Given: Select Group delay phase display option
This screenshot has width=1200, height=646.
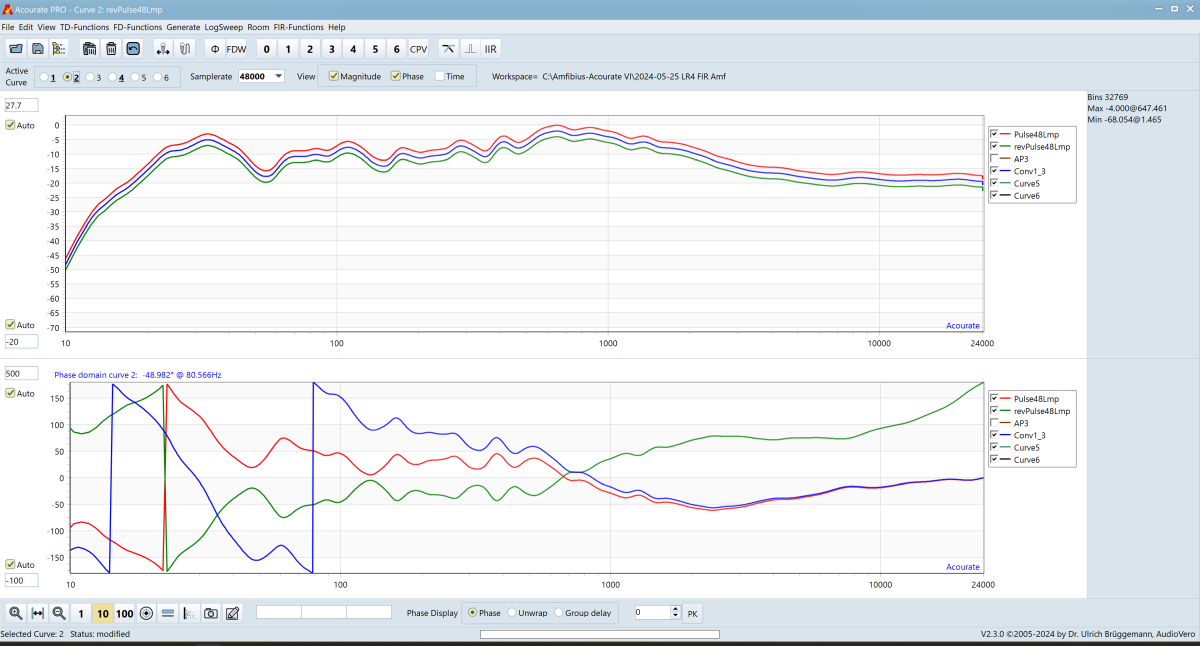Looking at the screenshot, I should pos(559,613).
